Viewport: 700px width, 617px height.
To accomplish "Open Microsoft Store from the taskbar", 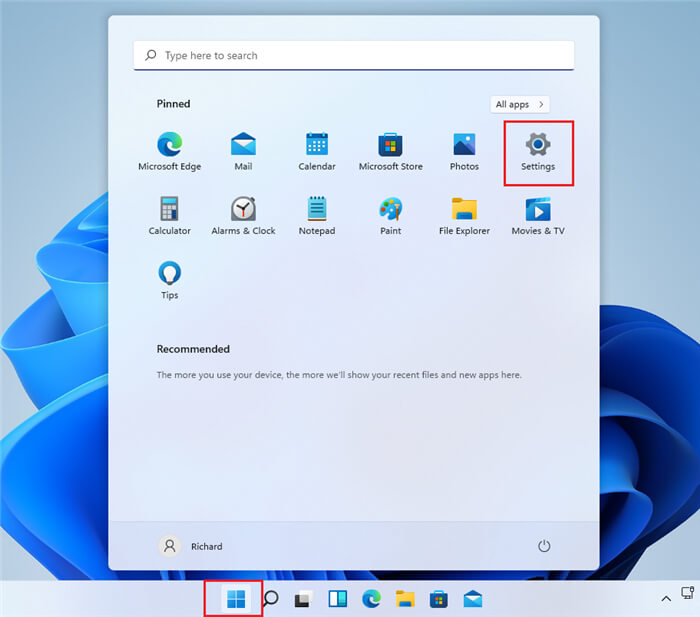I will (x=439, y=599).
